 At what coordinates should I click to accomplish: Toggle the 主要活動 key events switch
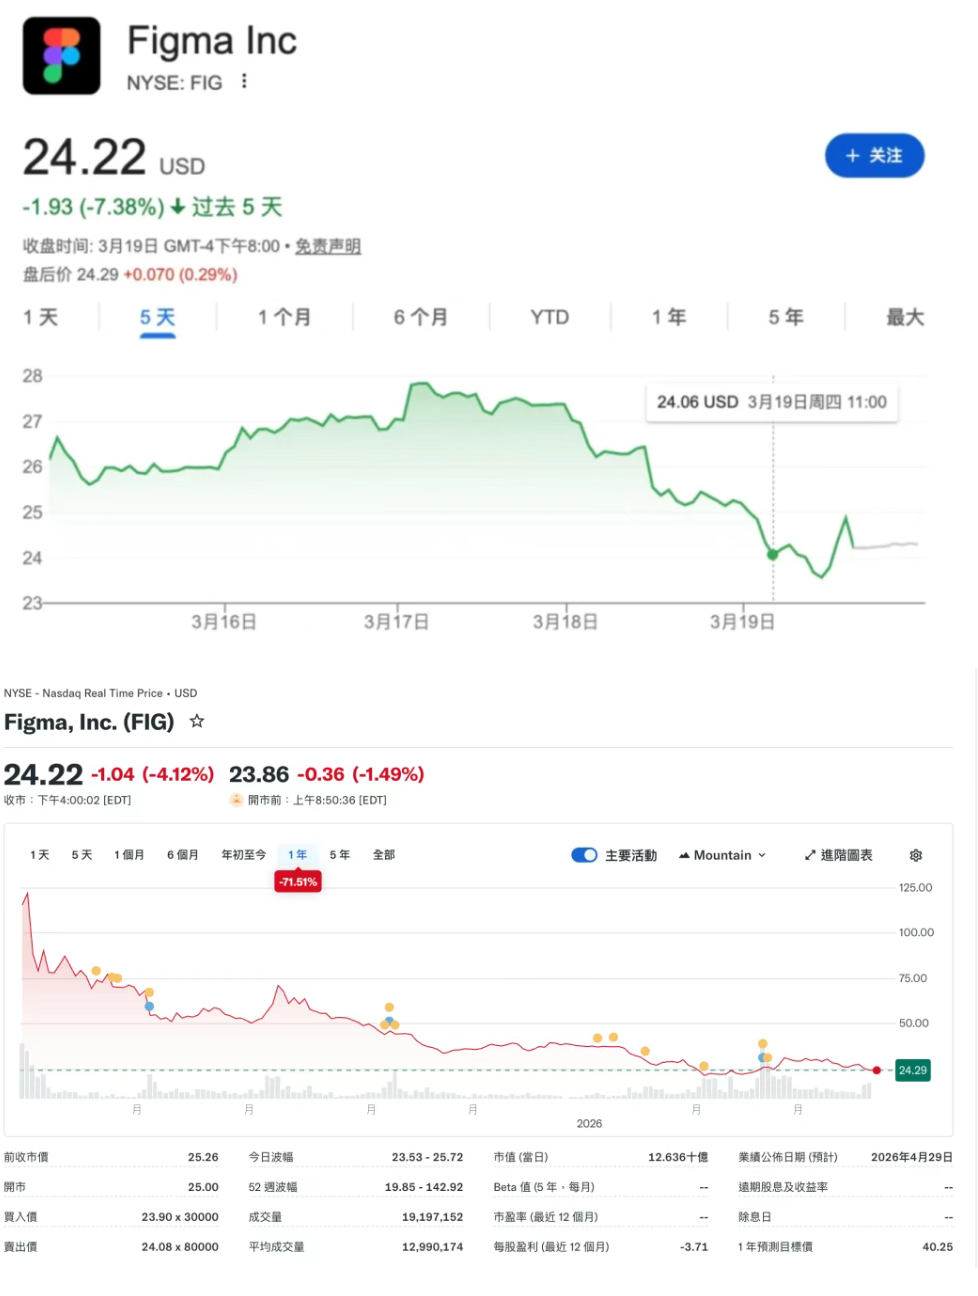(584, 855)
